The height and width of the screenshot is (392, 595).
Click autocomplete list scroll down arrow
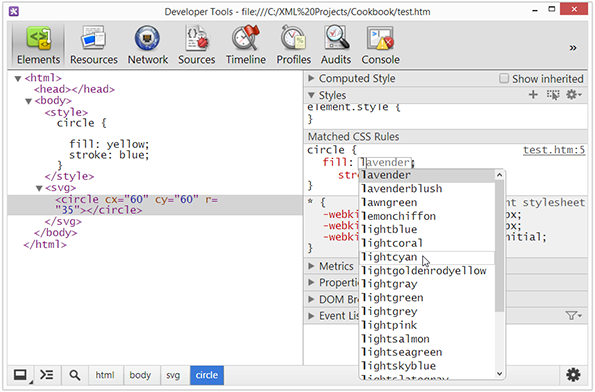tap(499, 374)
